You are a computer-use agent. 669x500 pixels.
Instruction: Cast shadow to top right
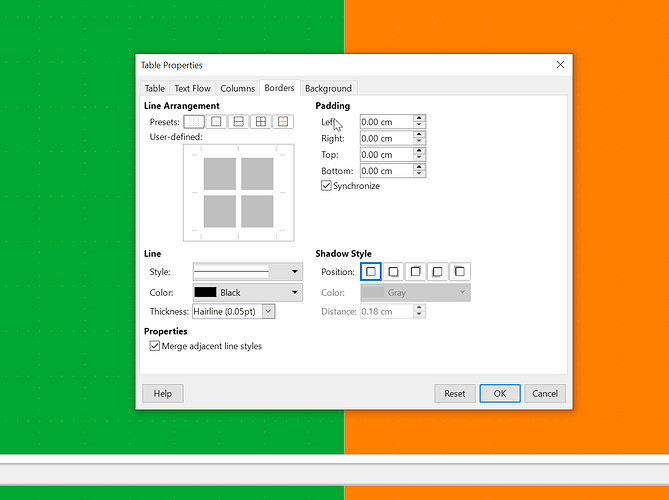[x=416, y=271]
